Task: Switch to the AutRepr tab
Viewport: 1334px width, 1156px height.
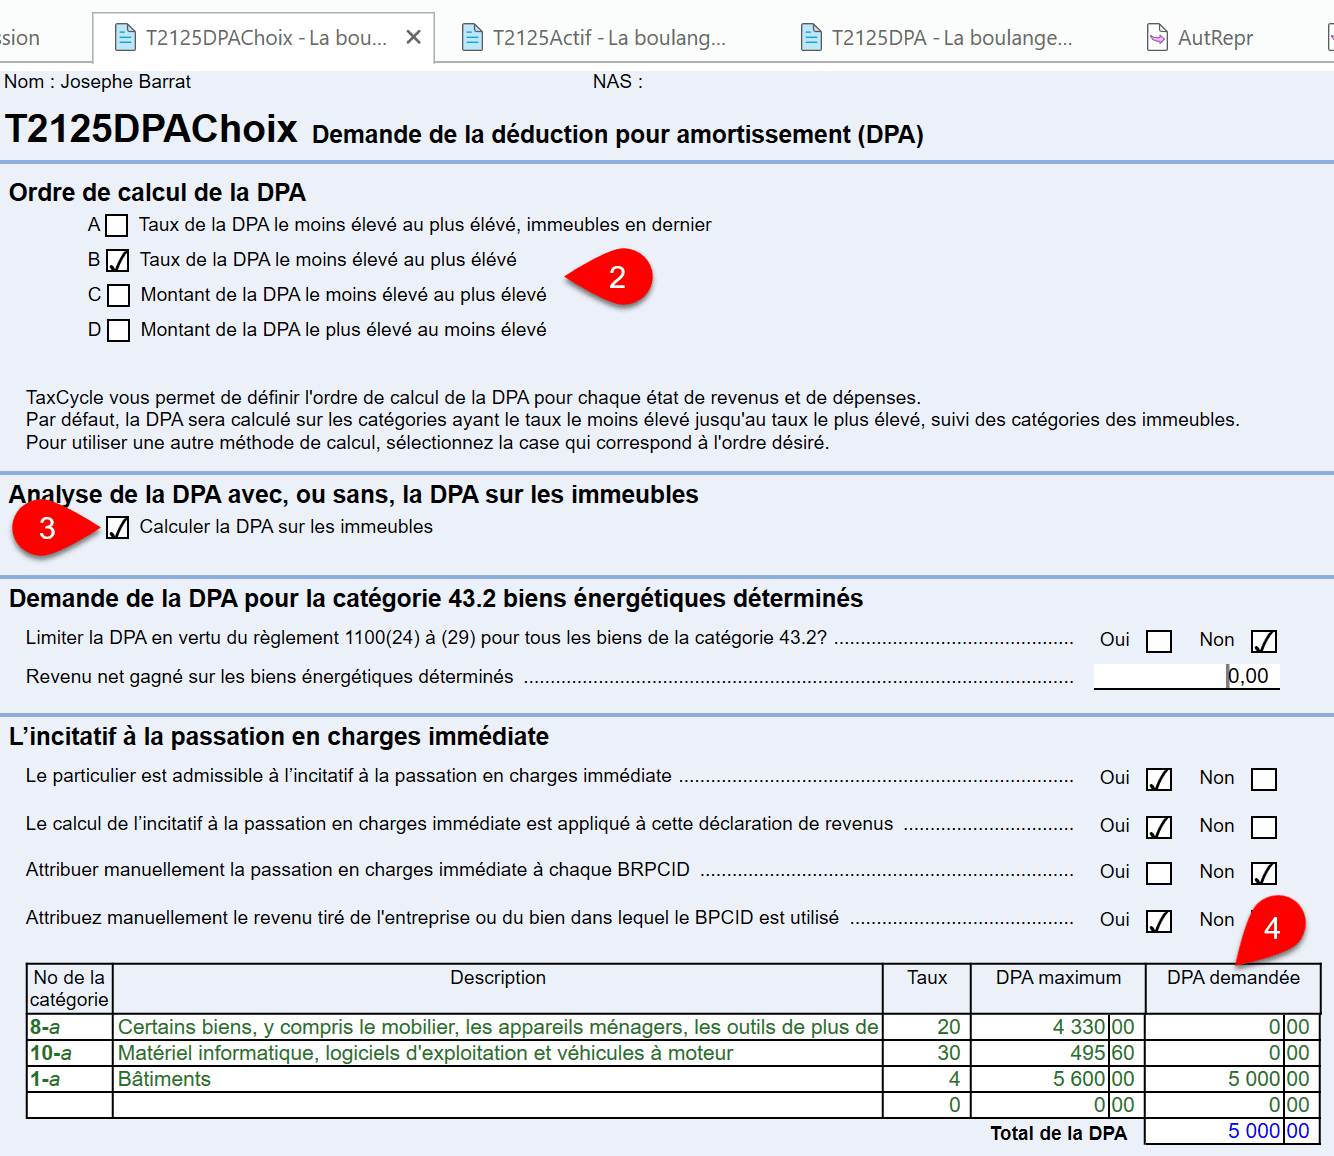Action: point(1200,38)
